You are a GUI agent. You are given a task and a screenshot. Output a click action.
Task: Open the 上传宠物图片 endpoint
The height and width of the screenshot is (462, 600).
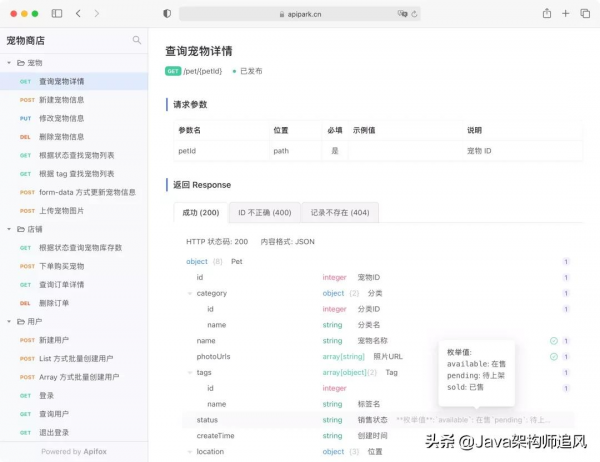click(x=74, y=211)
